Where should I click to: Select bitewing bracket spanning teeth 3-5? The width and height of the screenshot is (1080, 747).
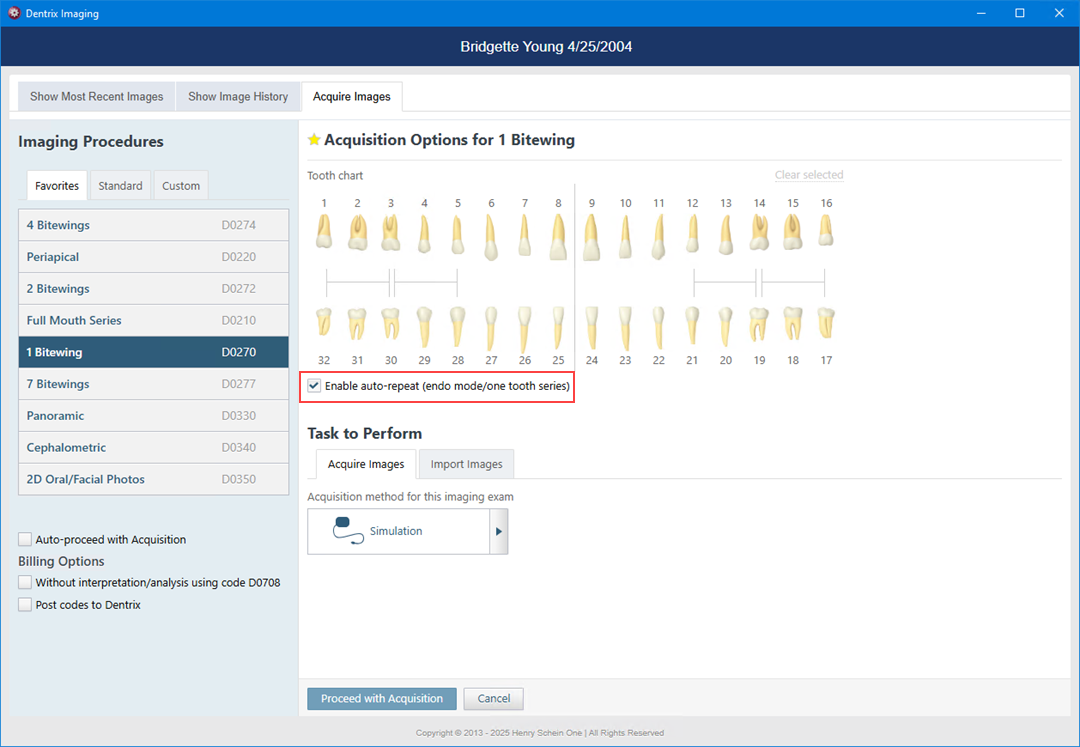coord(426,282)
